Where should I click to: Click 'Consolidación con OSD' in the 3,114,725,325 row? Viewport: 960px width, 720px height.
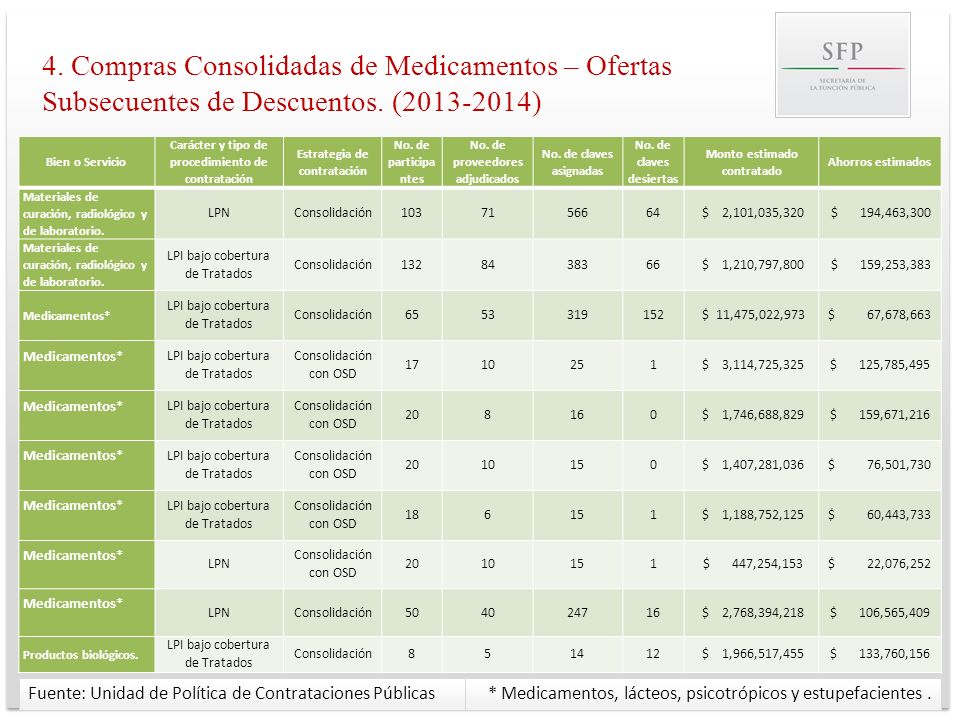click(x=332, y=365)
